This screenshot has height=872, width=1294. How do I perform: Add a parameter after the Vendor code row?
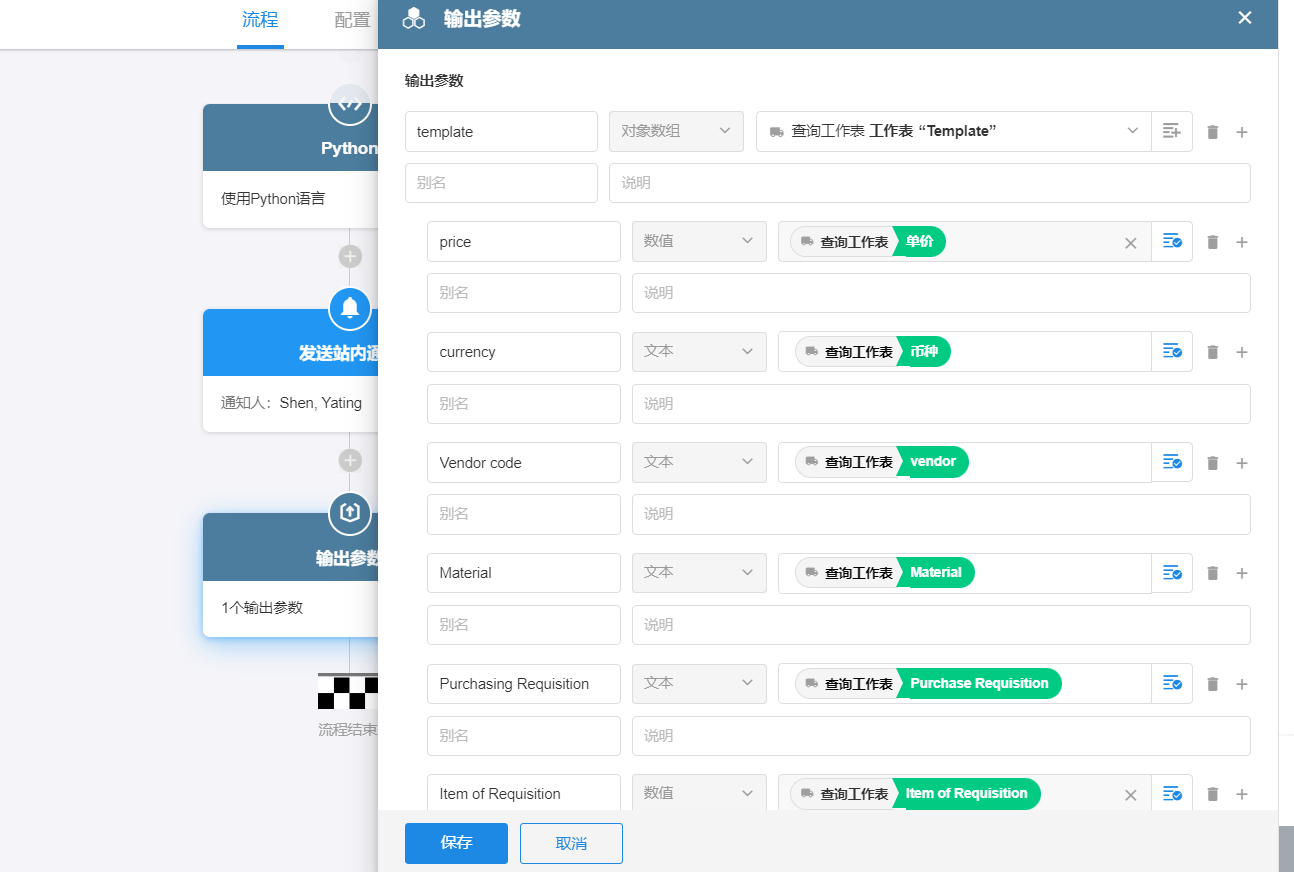click(x=1242, y=463)
